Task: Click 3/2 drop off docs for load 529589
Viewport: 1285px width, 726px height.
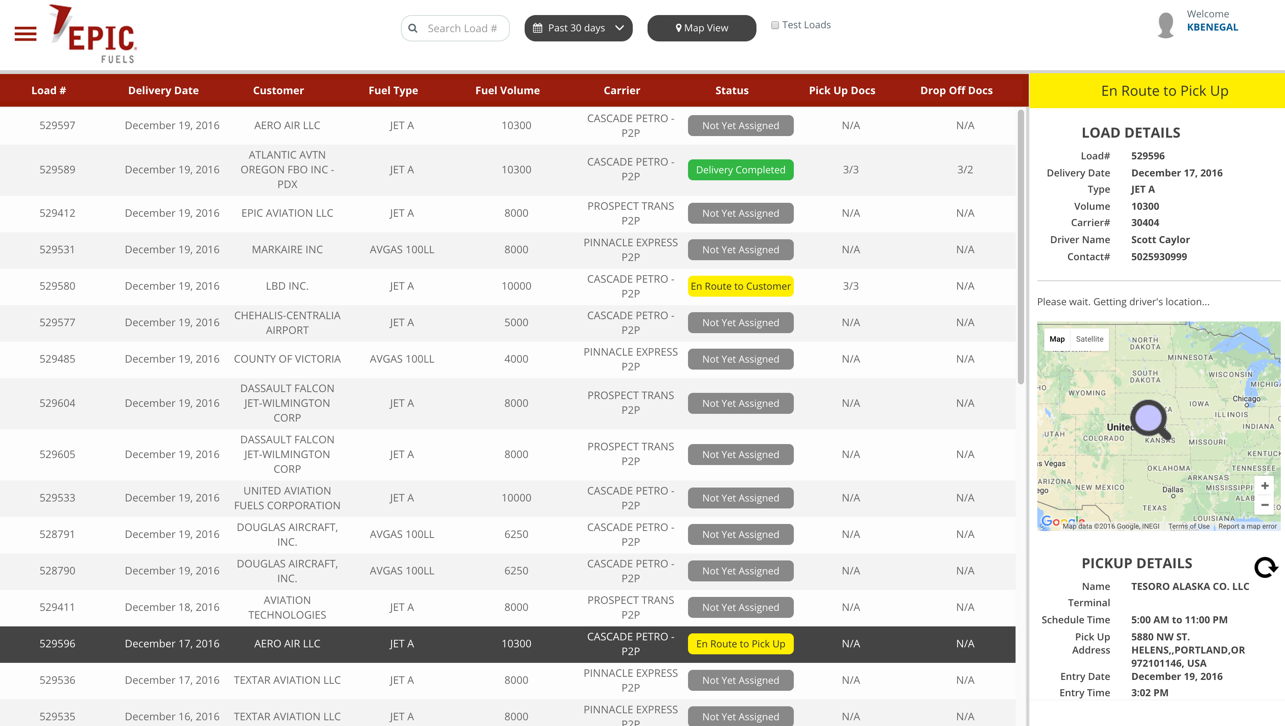Action: 965,170
